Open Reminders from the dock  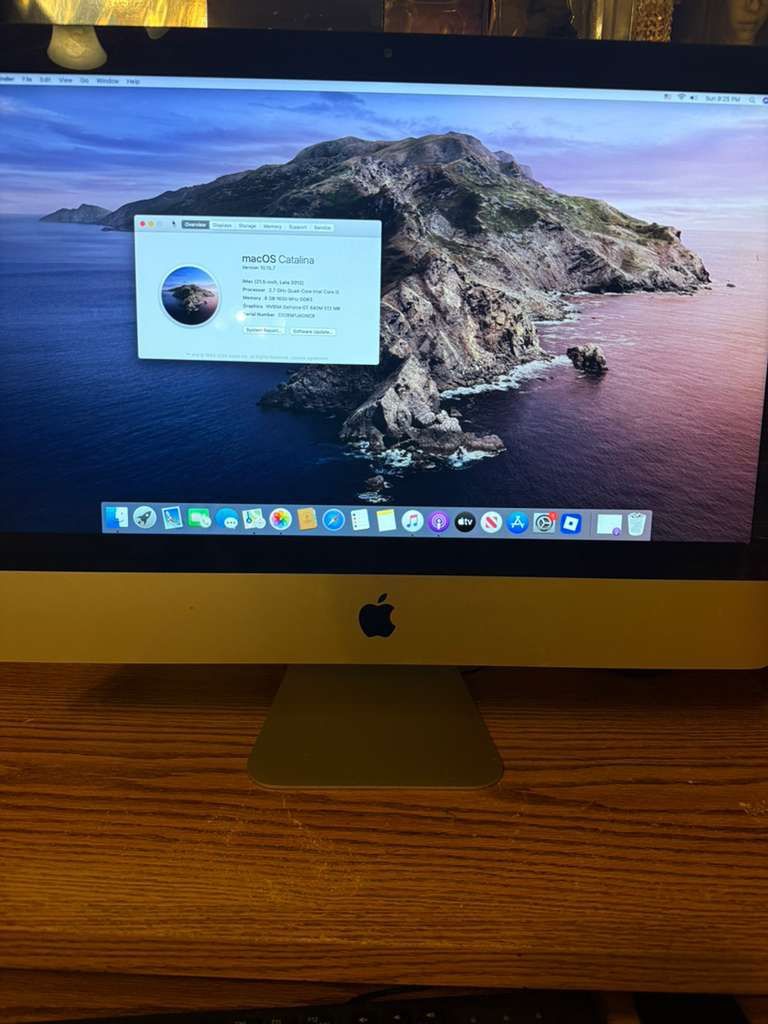360,520
